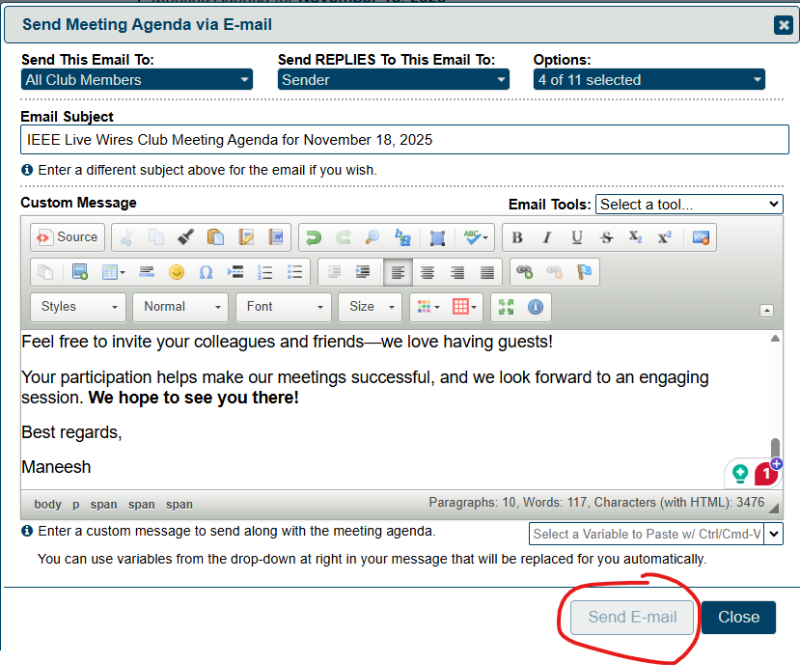
Task: Open the Options 4 of 11 selected dropdown
Action: [649, 80]
